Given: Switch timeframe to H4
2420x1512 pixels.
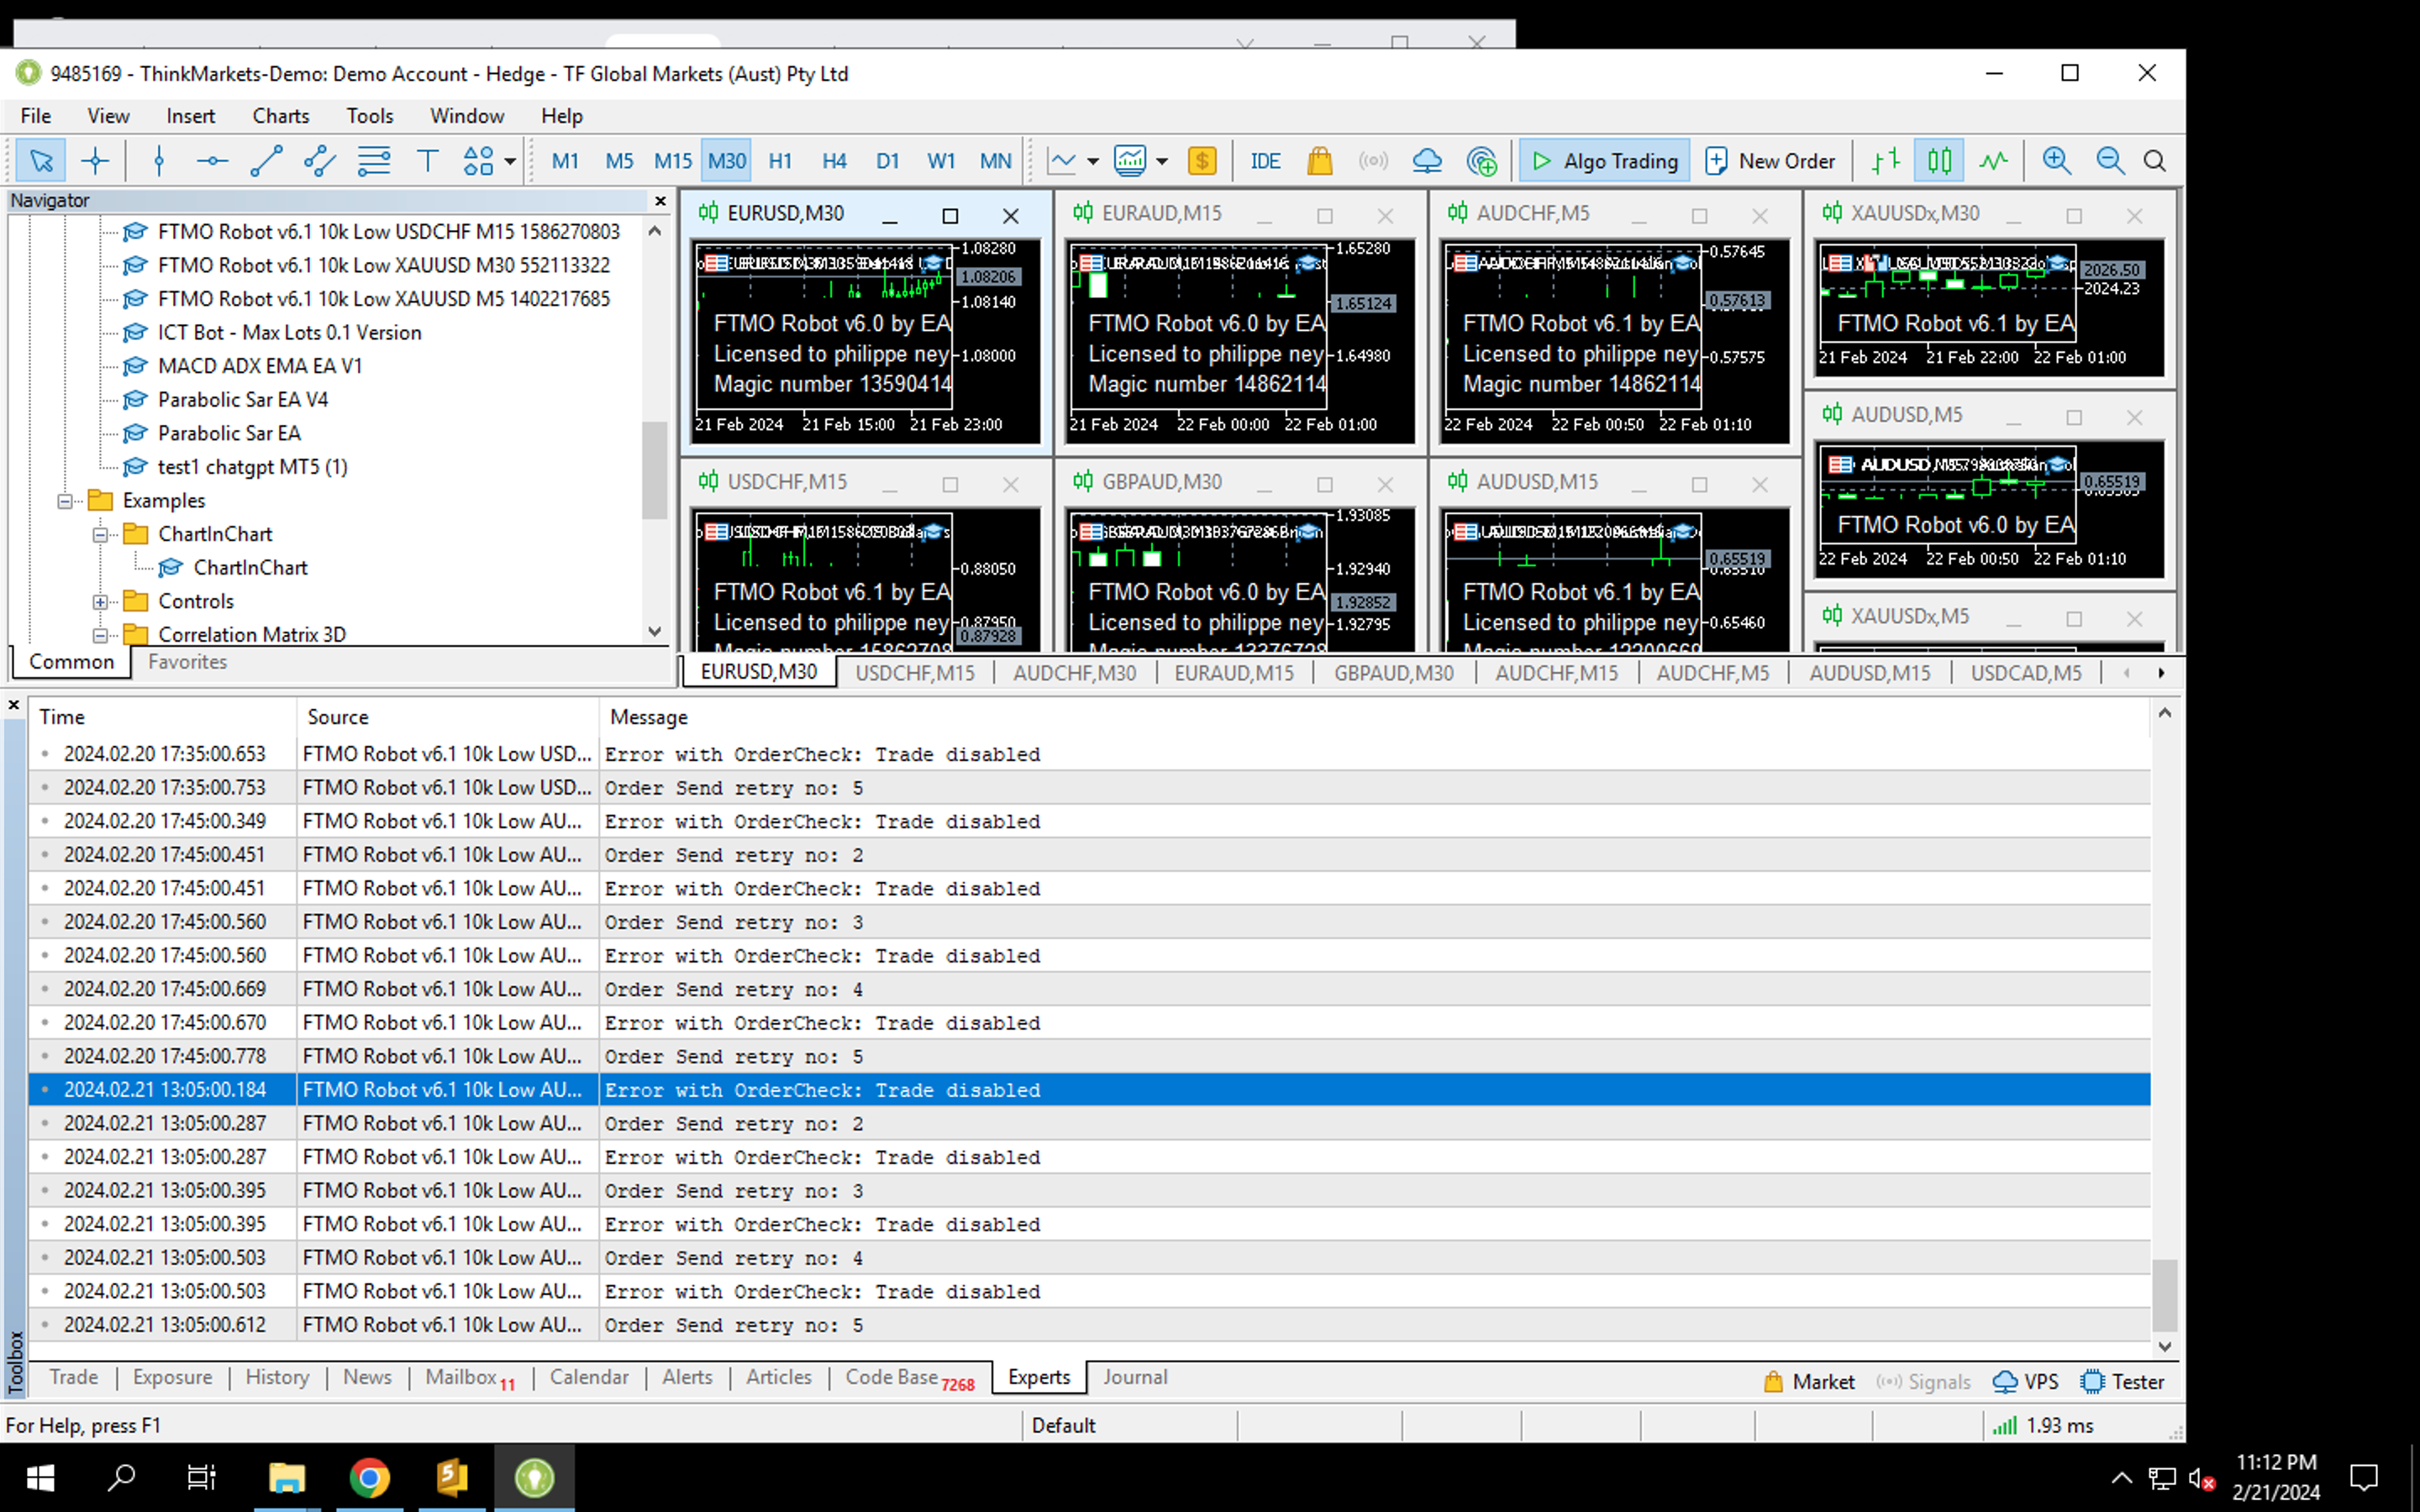Looking at the screenshot, I should tap(834, 161).
